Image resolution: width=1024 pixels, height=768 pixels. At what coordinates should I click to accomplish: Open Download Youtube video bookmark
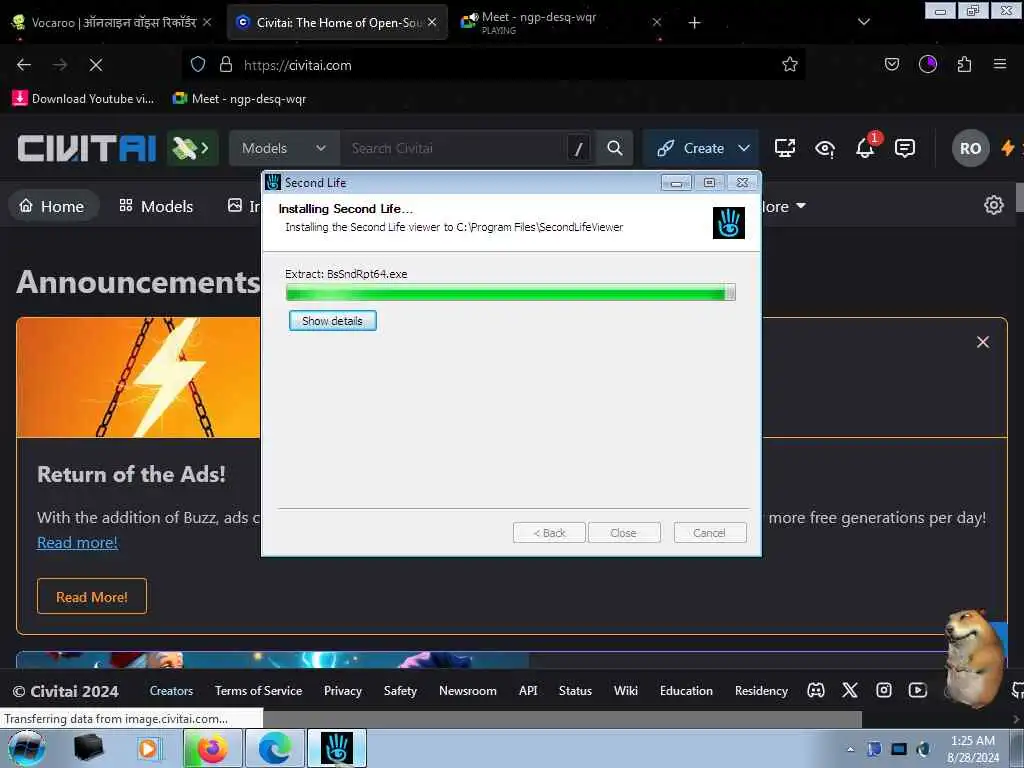[x=83, y=99]
